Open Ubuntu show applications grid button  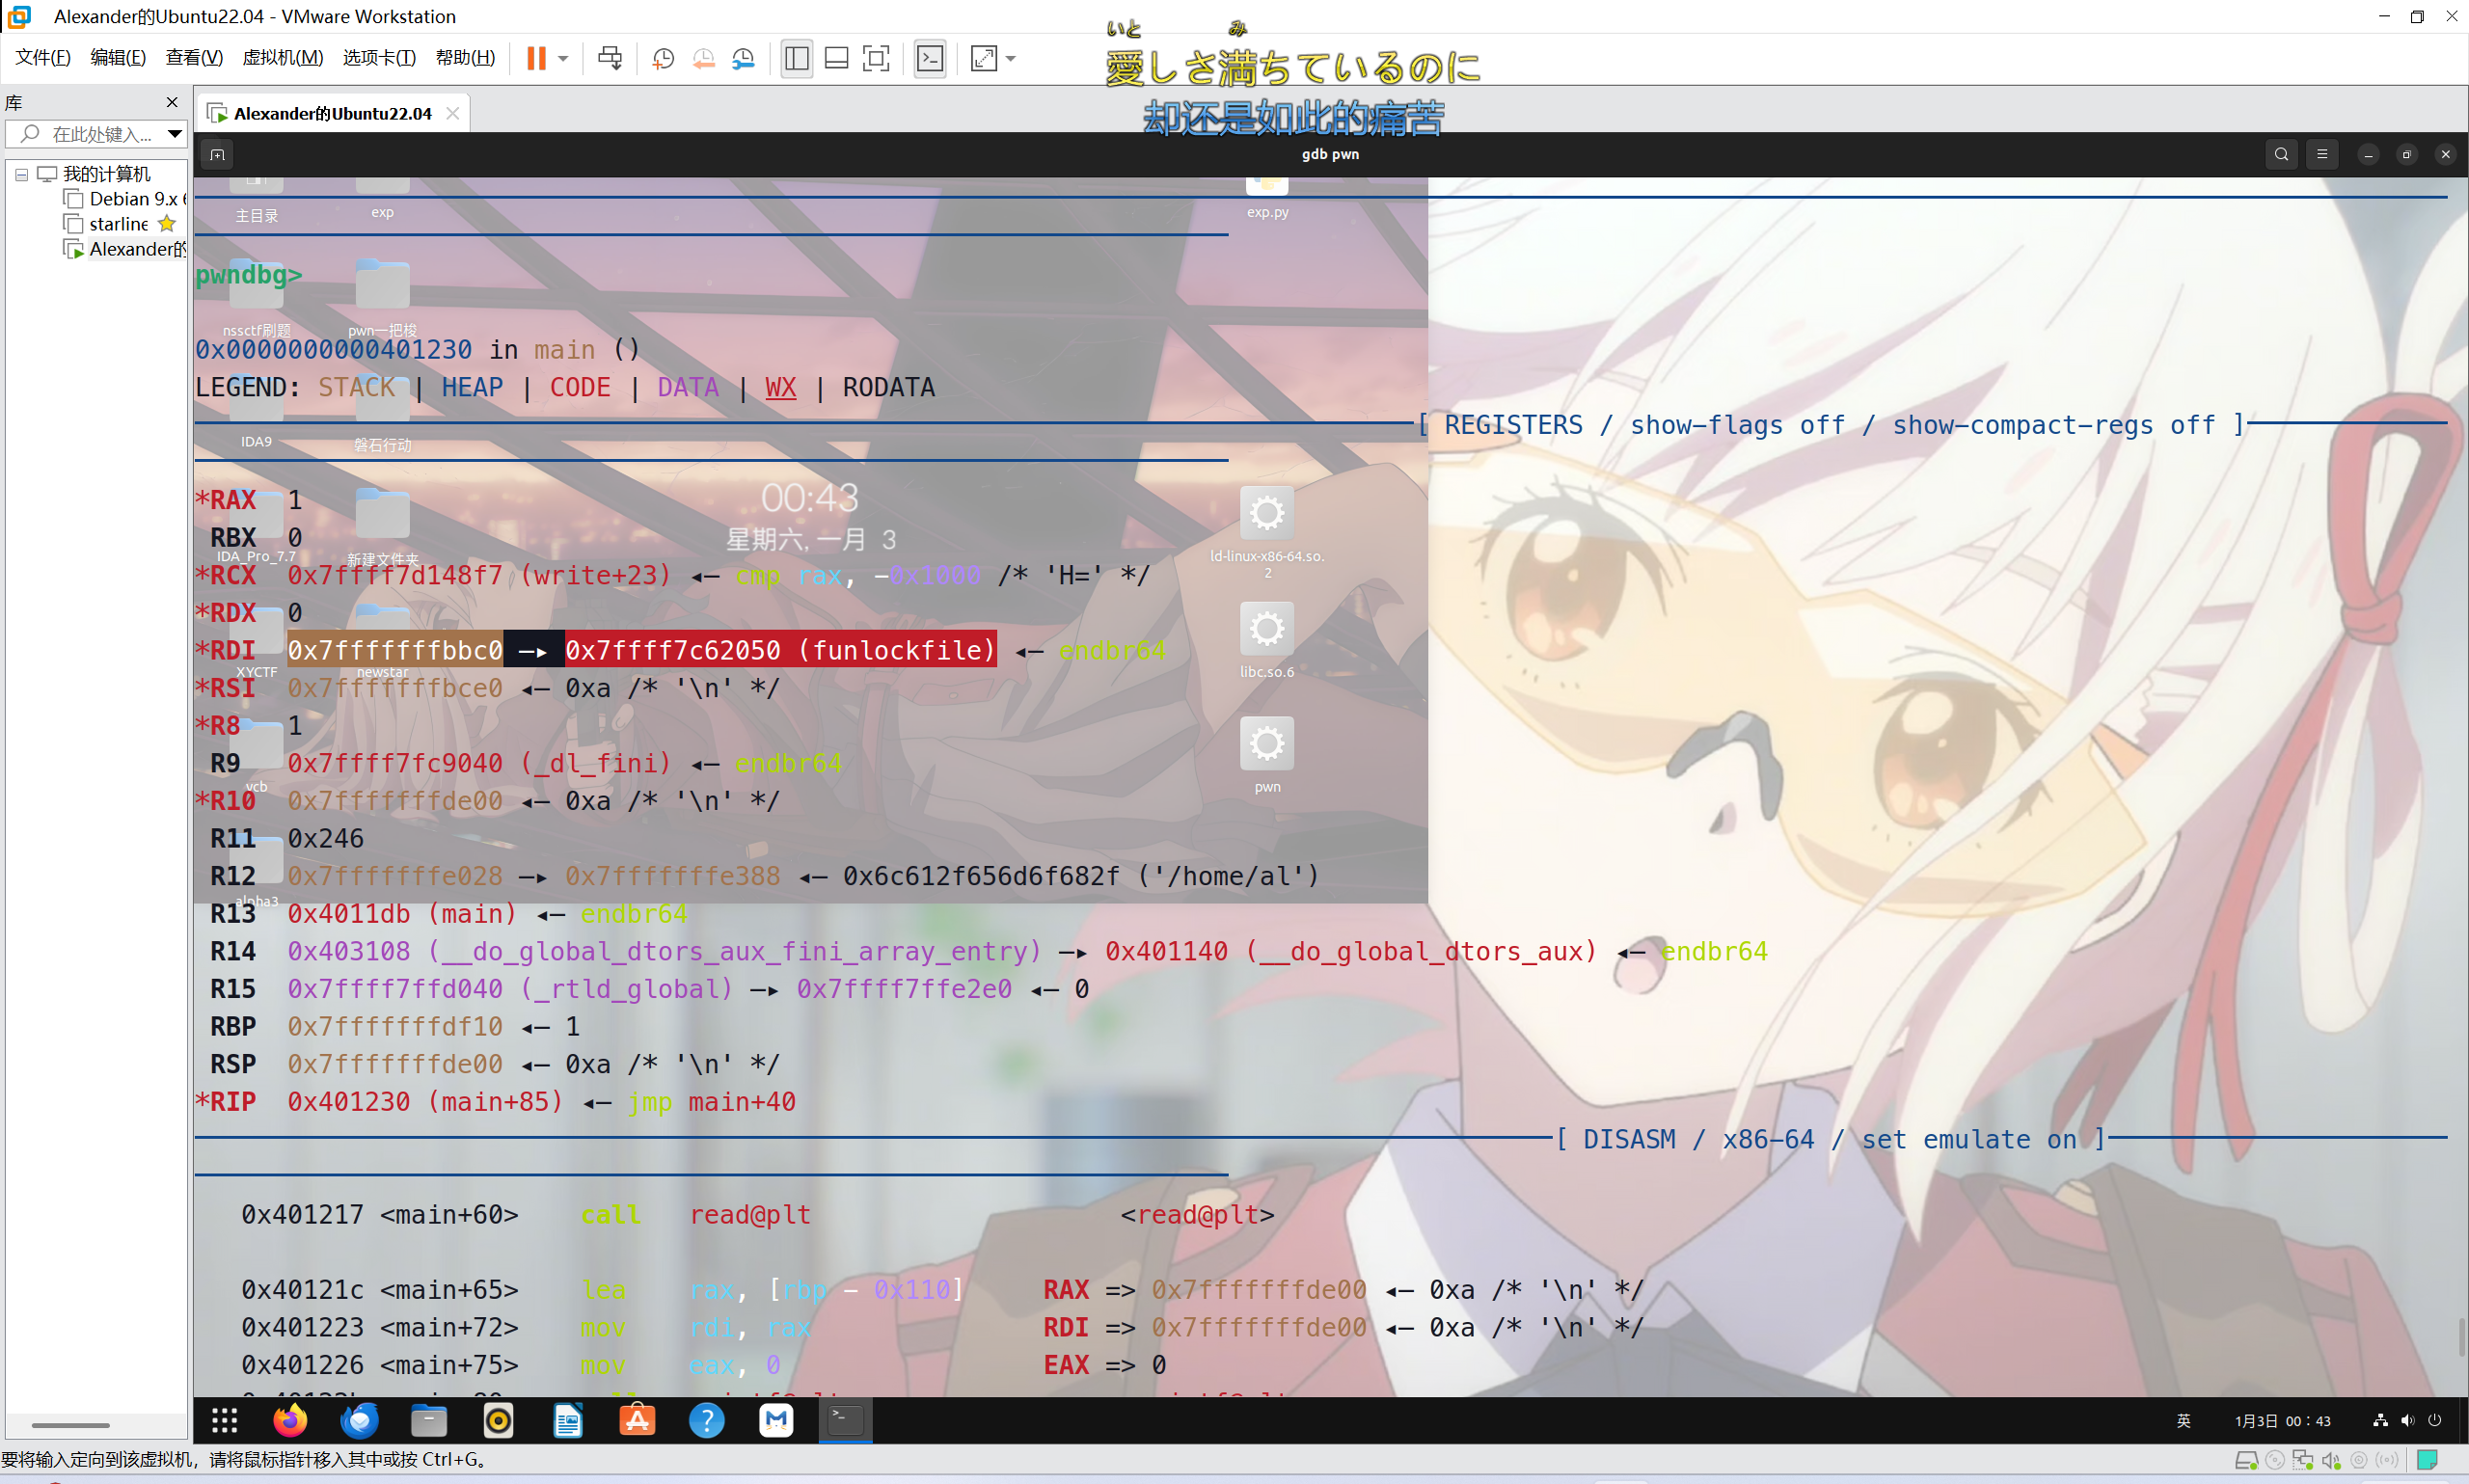point(224,1420)
